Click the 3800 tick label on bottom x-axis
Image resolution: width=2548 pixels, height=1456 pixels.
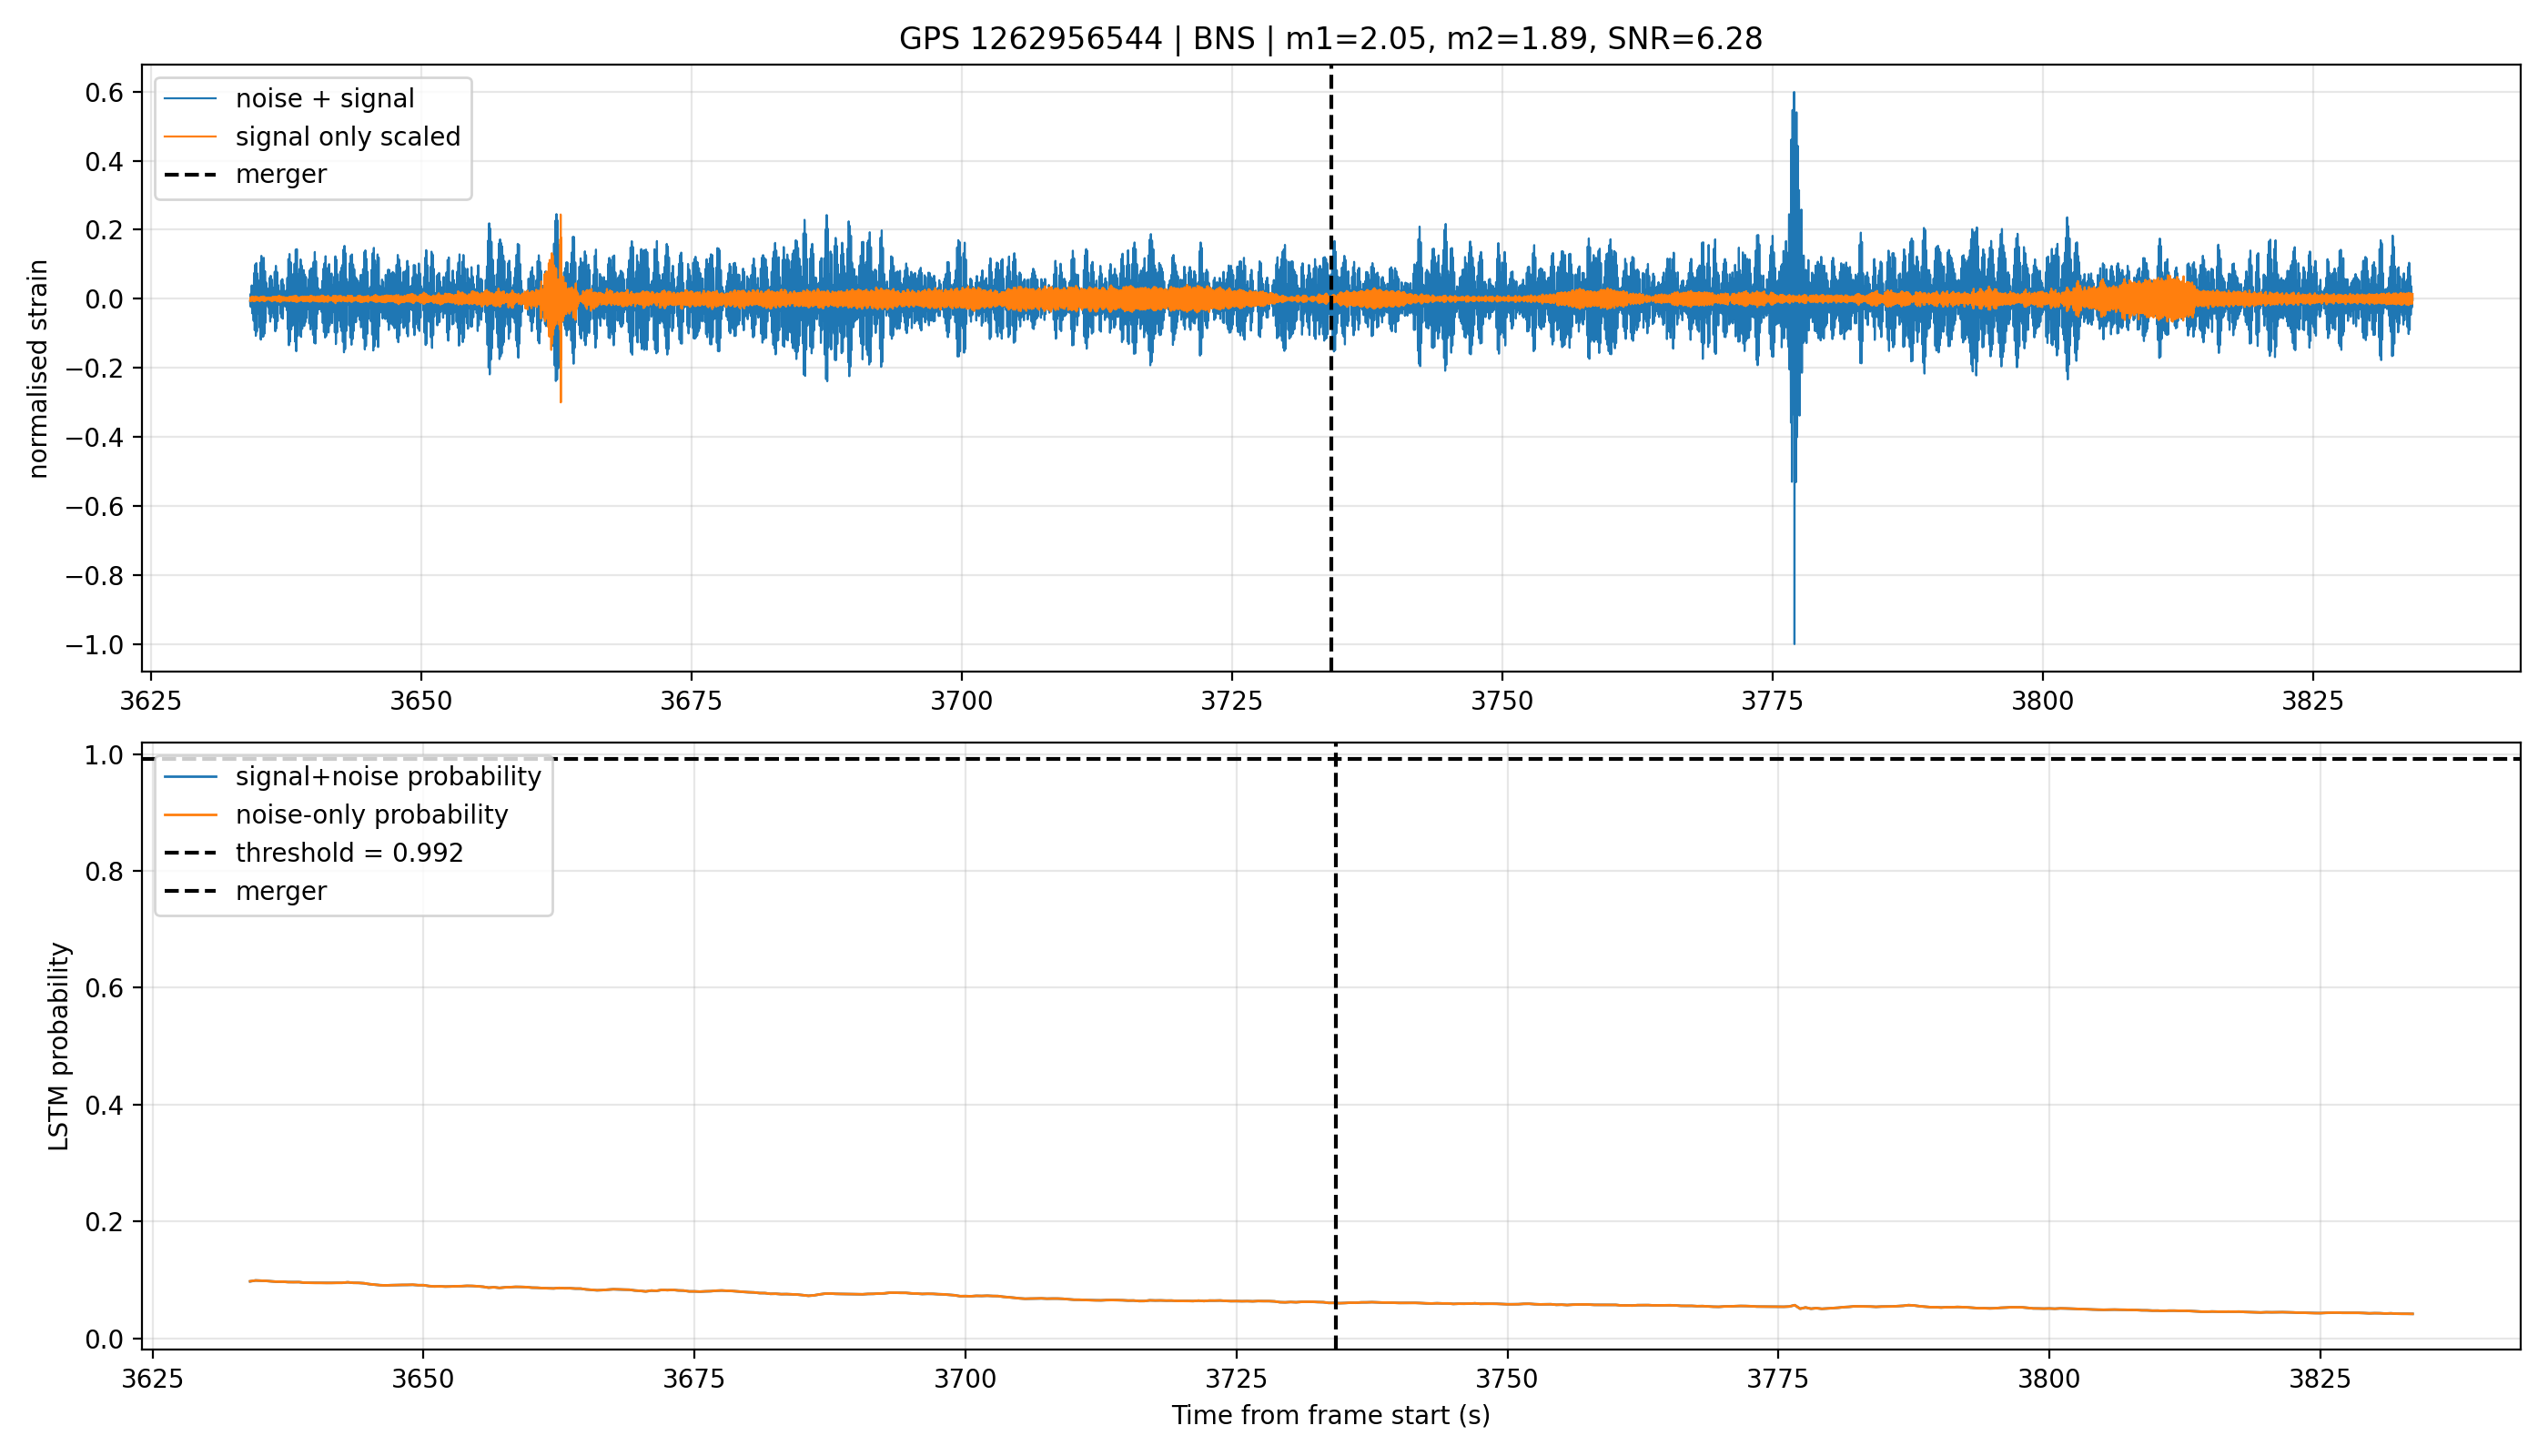coord(2048,1379)
